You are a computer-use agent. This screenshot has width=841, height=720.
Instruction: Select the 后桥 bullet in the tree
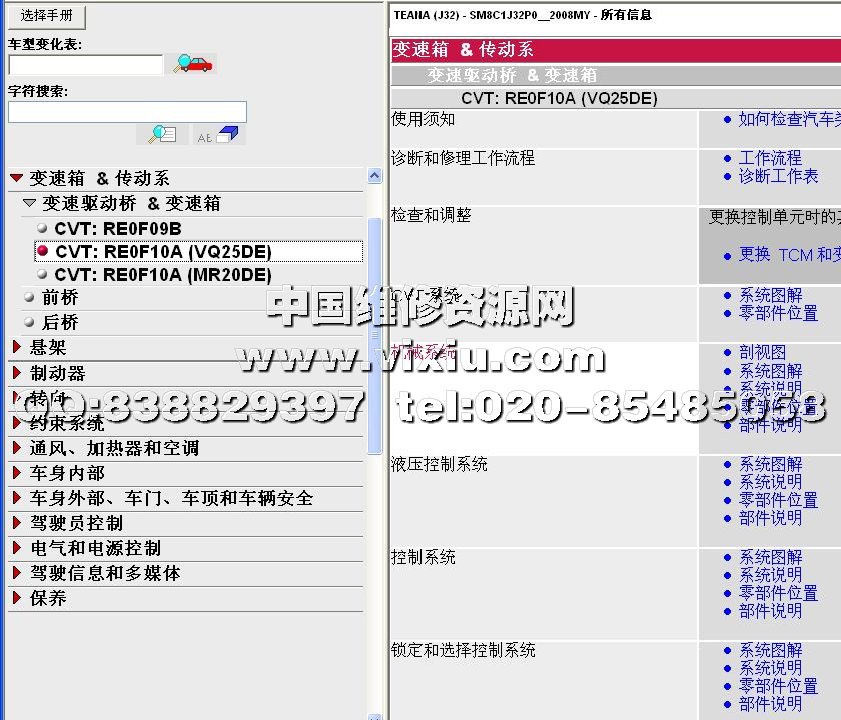click(29, 322)
